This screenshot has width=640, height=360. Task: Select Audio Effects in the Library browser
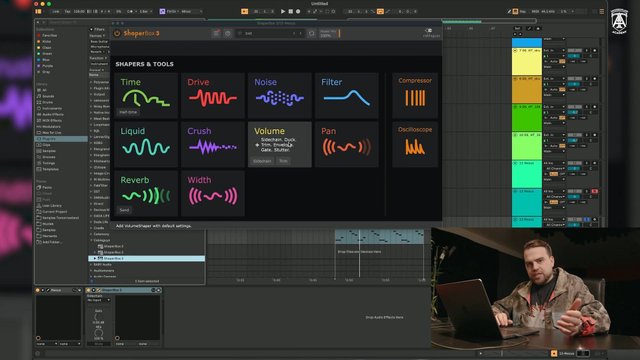point(53,115)
